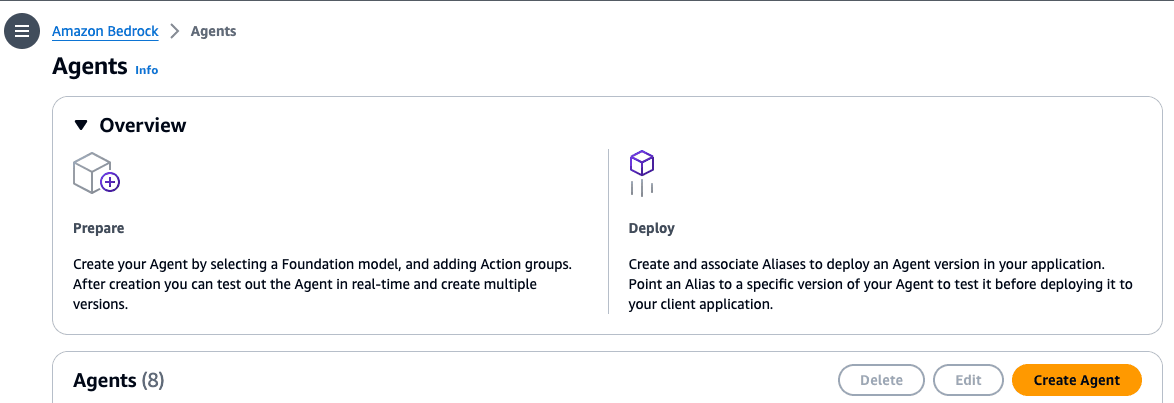Click the Agents list panel heading

pyautogui.click(x=105, y=380)
